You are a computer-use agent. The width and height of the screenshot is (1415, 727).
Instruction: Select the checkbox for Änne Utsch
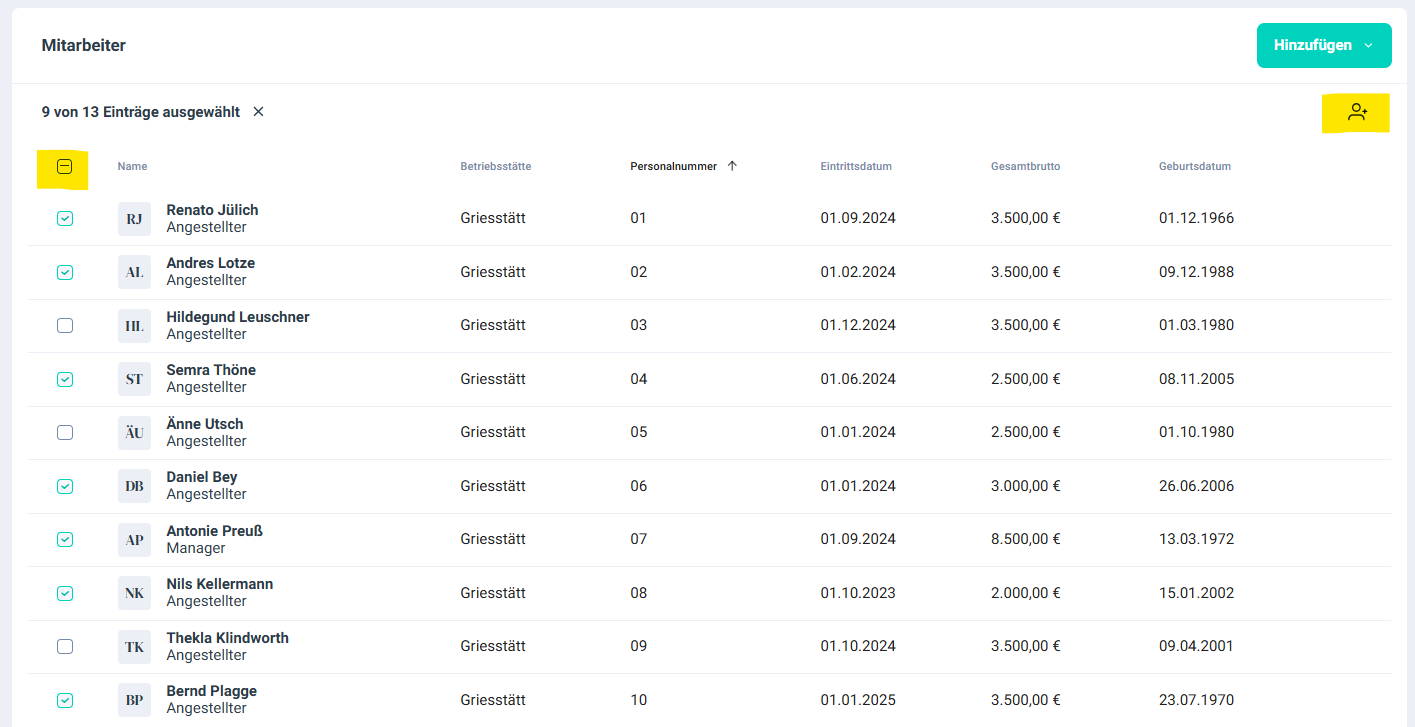click(x=65, y=432)
